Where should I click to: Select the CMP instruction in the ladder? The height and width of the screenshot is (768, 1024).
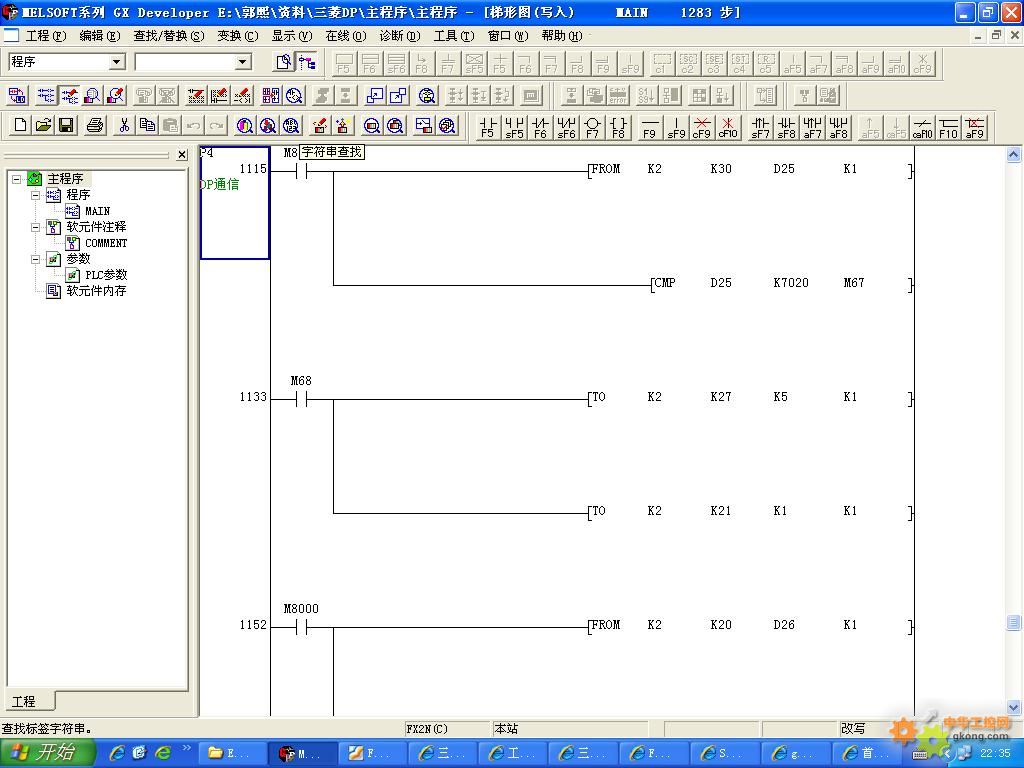pyautogui.click(x=664, y=283)
